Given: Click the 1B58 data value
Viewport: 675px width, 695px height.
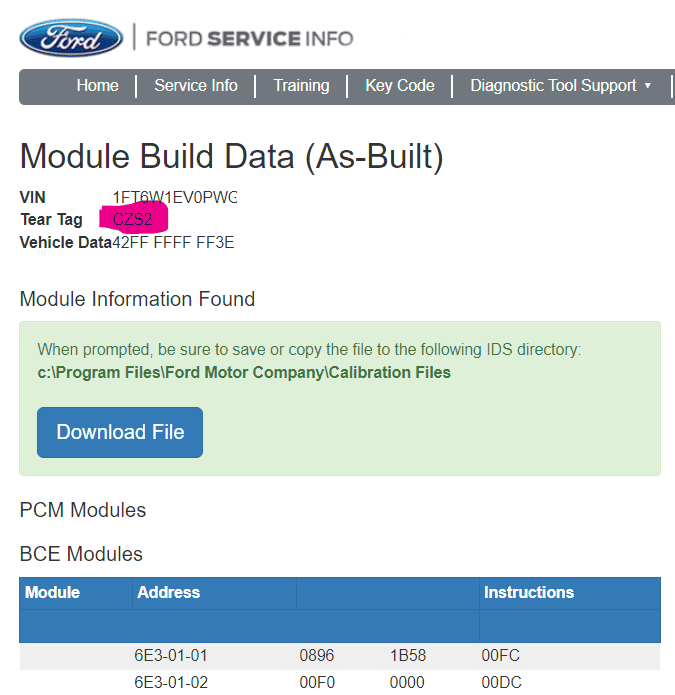Looking at the screenshot, I should [x=407, y=656].
